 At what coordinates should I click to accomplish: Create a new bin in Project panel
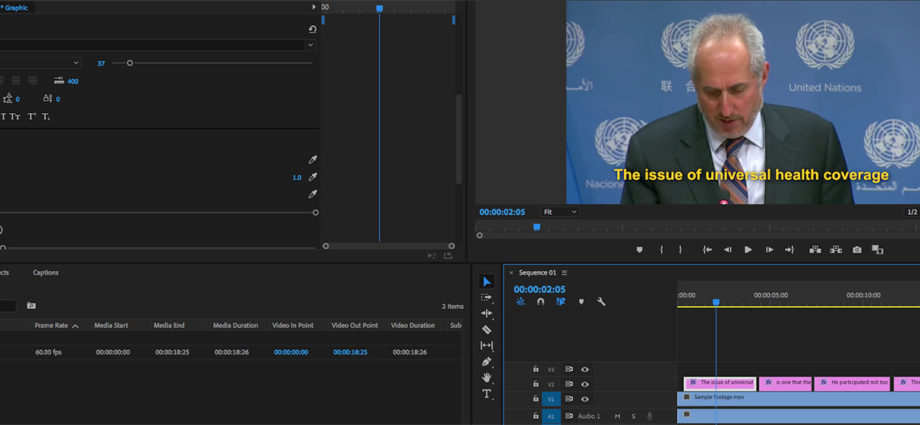(31, 306)
